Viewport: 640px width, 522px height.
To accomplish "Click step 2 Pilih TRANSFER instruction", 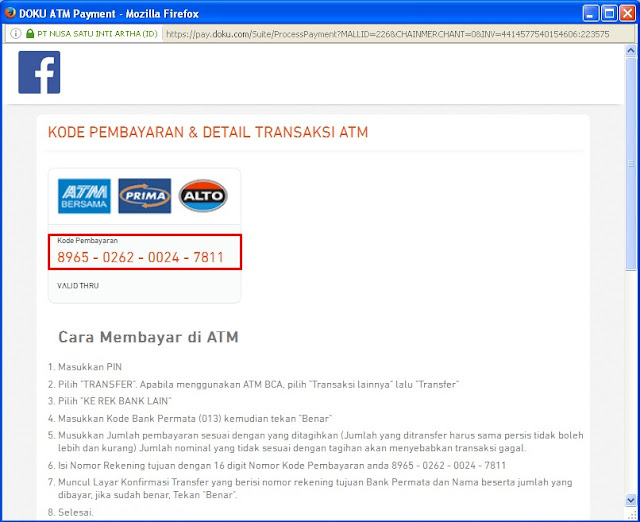I will [x=253, y=384].
